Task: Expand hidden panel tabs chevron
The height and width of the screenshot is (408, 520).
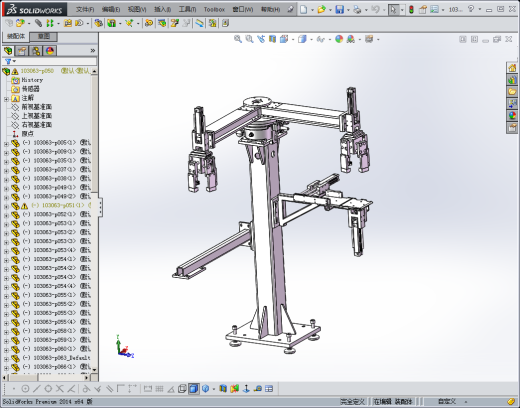Action: pyautogui.click(x=93, y=51)
